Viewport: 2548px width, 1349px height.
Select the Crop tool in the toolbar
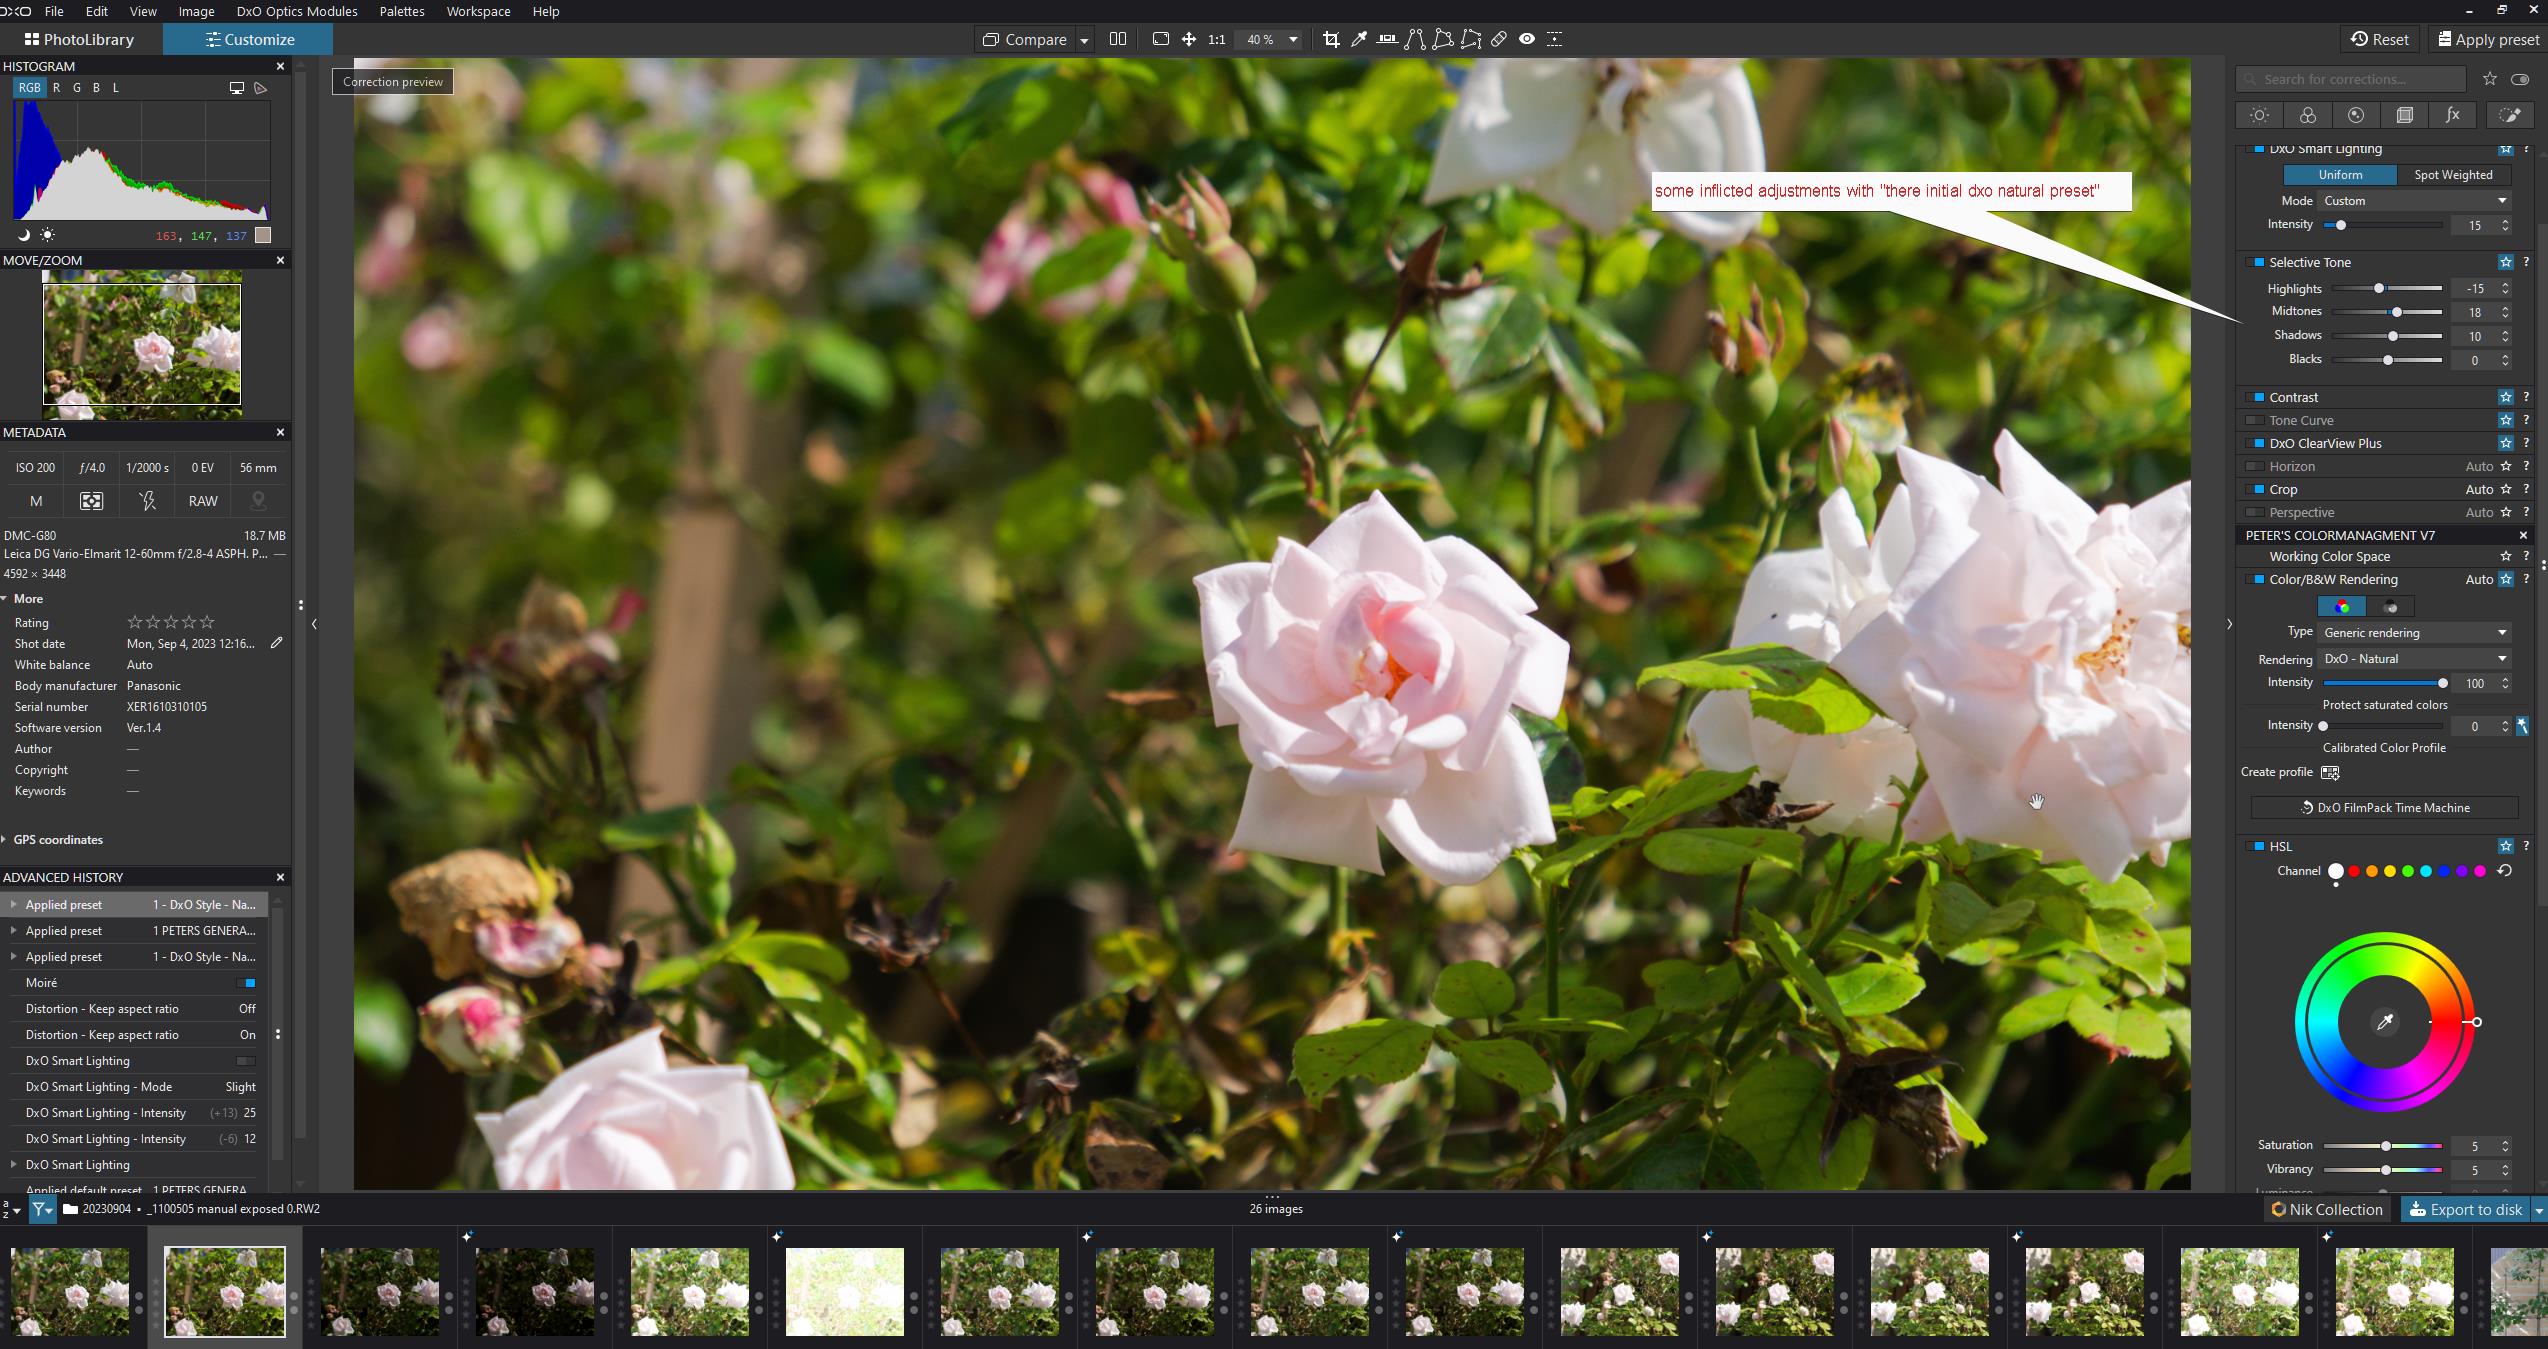[x=1331, y=39]
